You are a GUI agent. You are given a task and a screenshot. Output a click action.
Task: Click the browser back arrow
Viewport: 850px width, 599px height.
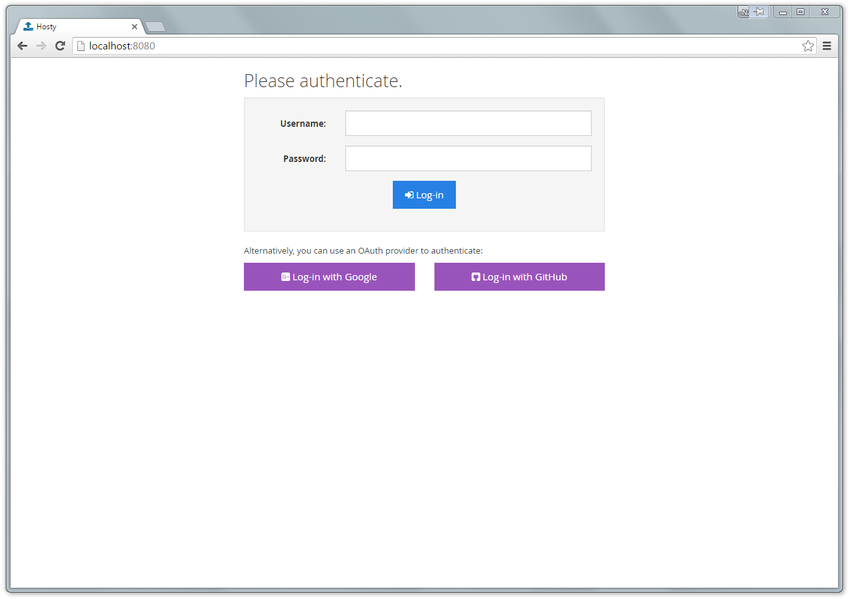tap(22, 46)
